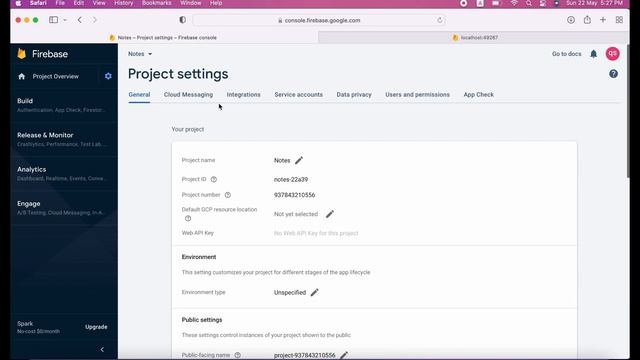The height and width of the screenshot is (360, 640).
Task: Switch to Data privacy tab
Action: [x=354, y=94]
